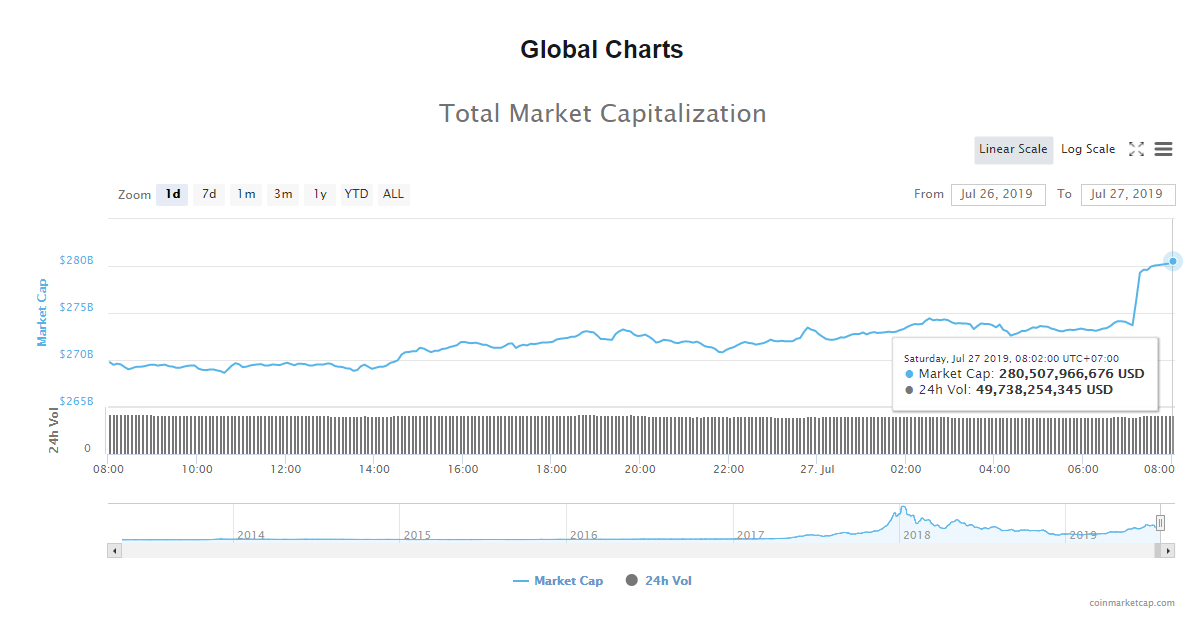Choose the YTD zoom range
1192x625 pixels.
click(x=356, y=195)
